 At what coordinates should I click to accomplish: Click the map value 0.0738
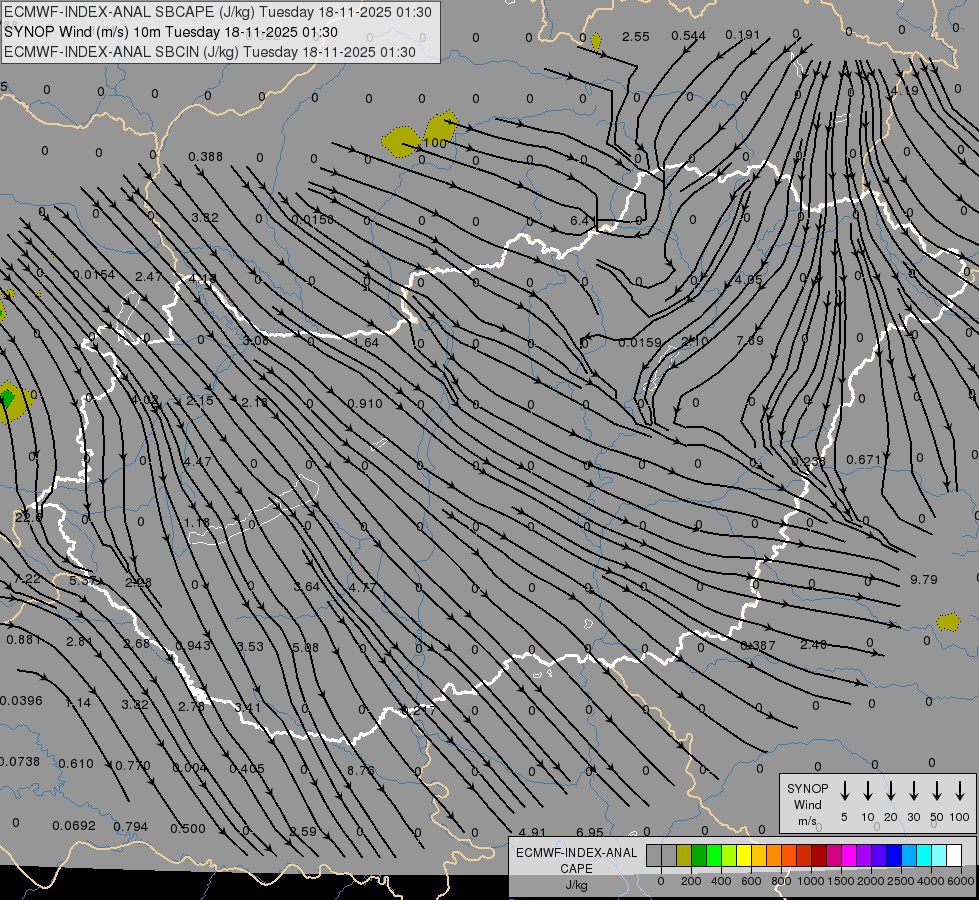tap(19, 762)
